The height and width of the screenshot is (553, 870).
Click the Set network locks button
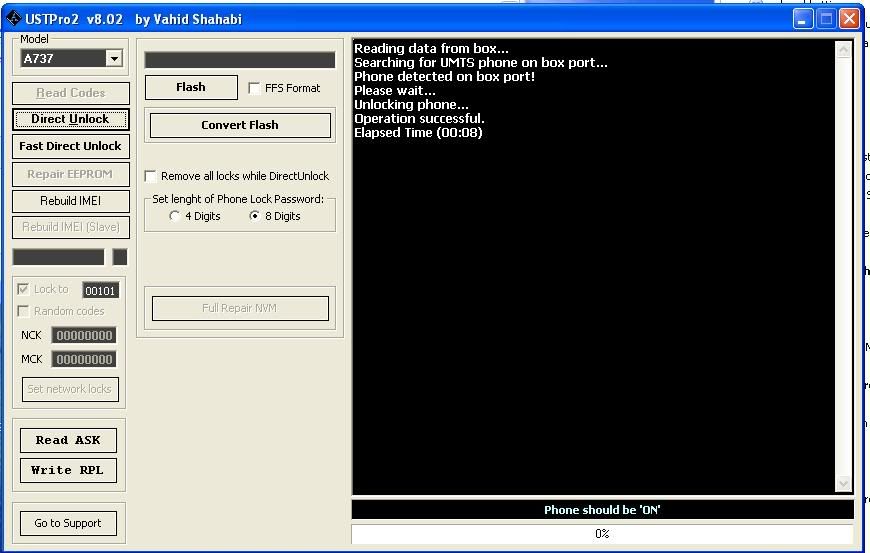(x=70, y=389)
